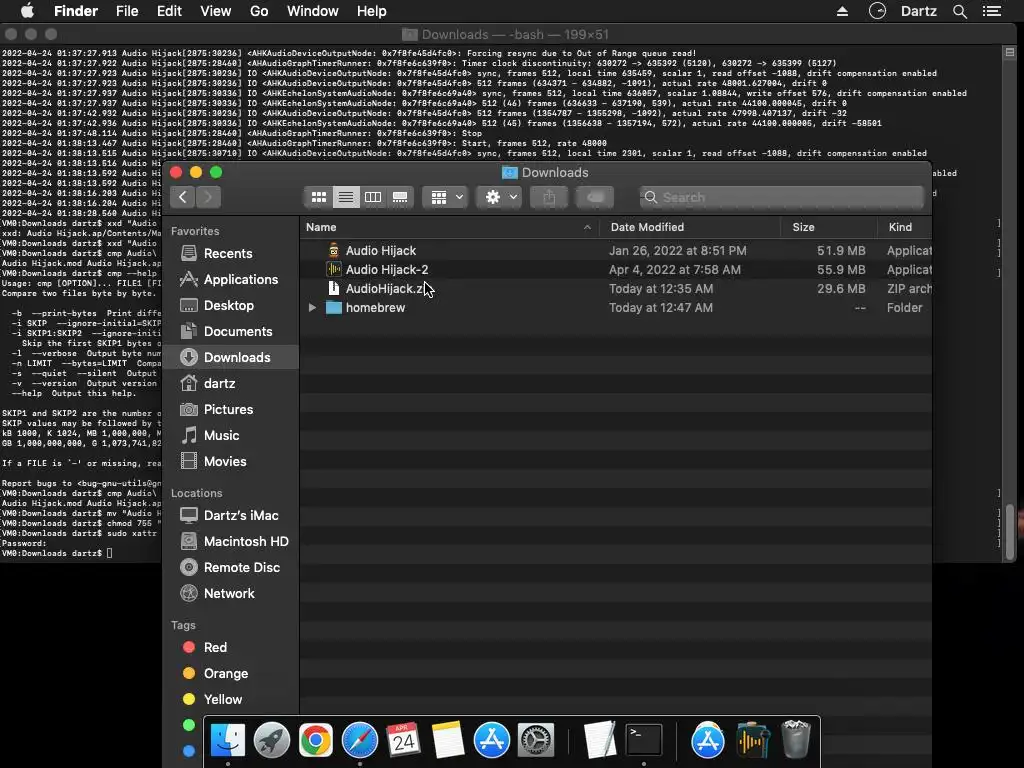Click the Dartz user menu
This screenshot has width=1024, height=768.
point(919,11)
